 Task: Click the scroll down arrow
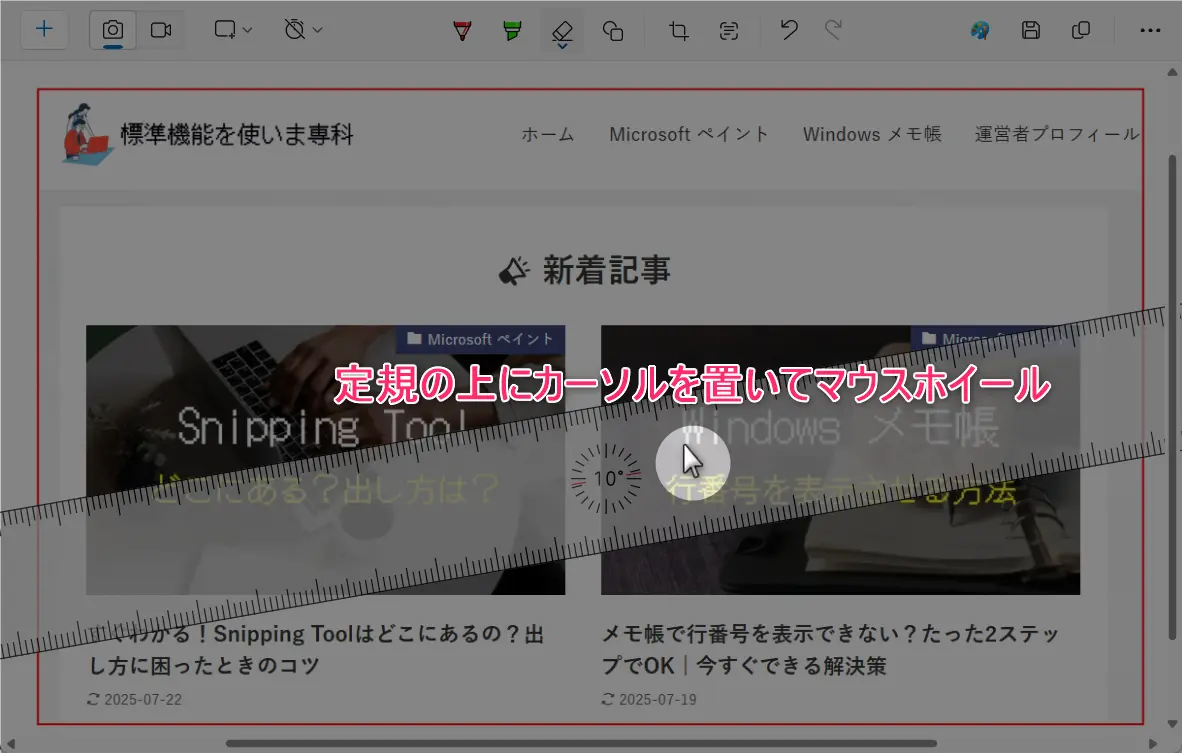[1172, 723]
